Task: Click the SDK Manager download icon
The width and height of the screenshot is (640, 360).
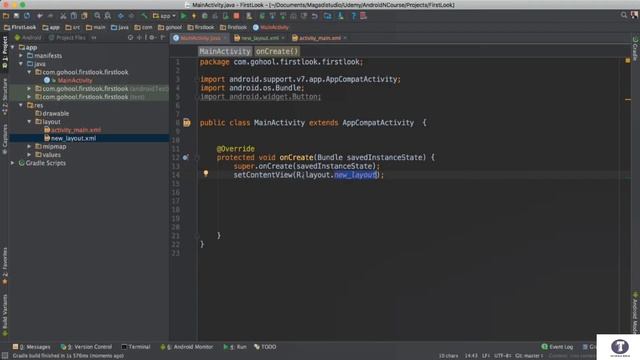Action: point(340,16)
